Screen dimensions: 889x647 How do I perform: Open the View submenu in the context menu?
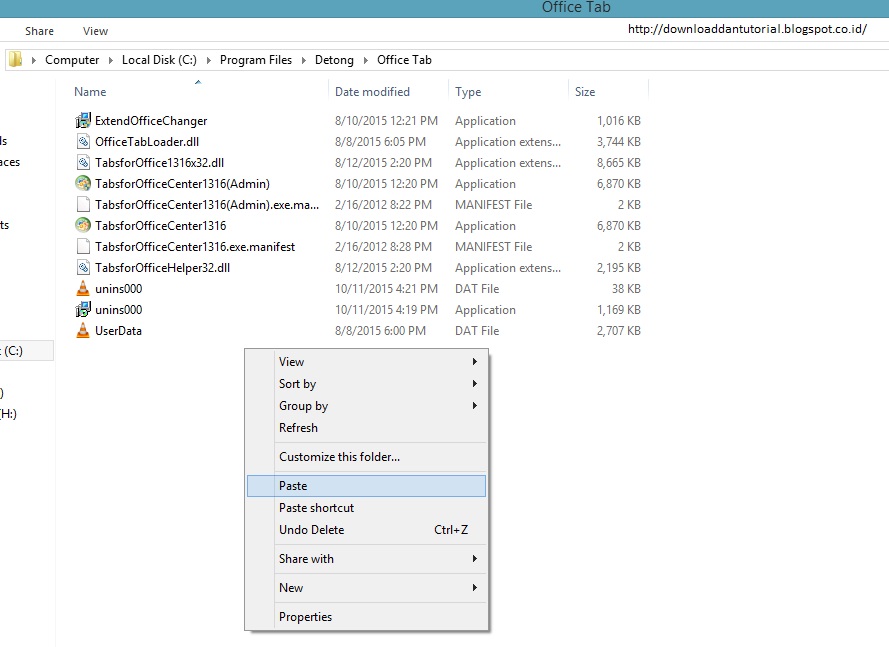click(367, 362)
